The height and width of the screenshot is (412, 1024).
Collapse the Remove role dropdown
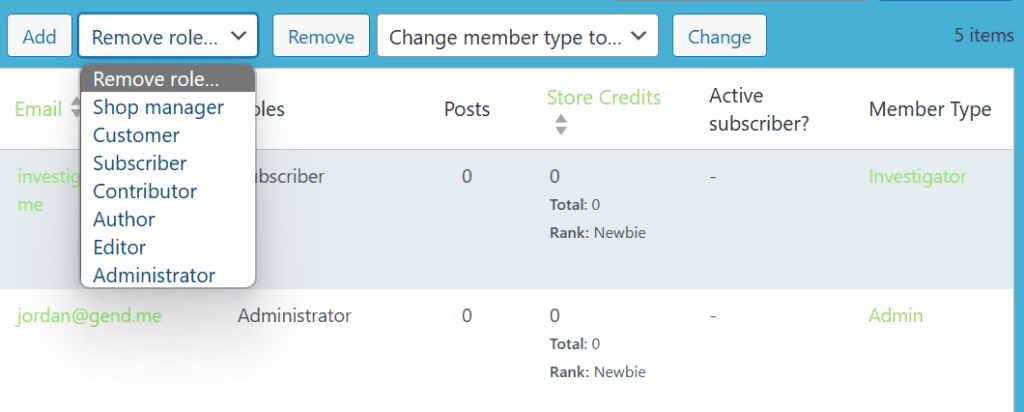pyautogui.click(x=168, y=36)
